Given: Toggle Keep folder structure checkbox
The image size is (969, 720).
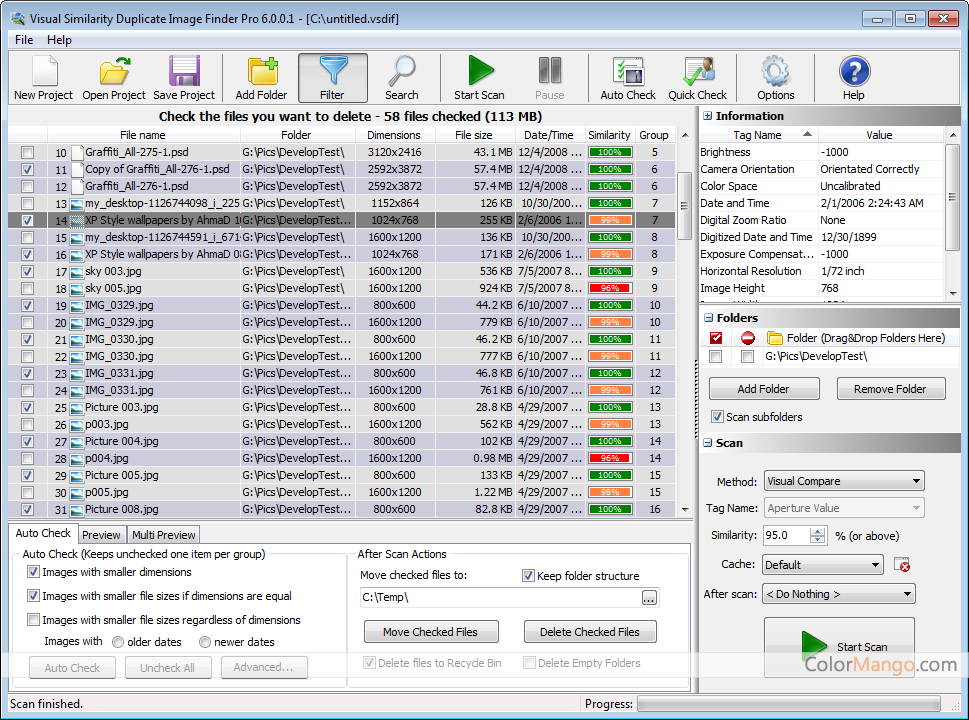Looking at the screenshot, I should [x=528, y=576].
